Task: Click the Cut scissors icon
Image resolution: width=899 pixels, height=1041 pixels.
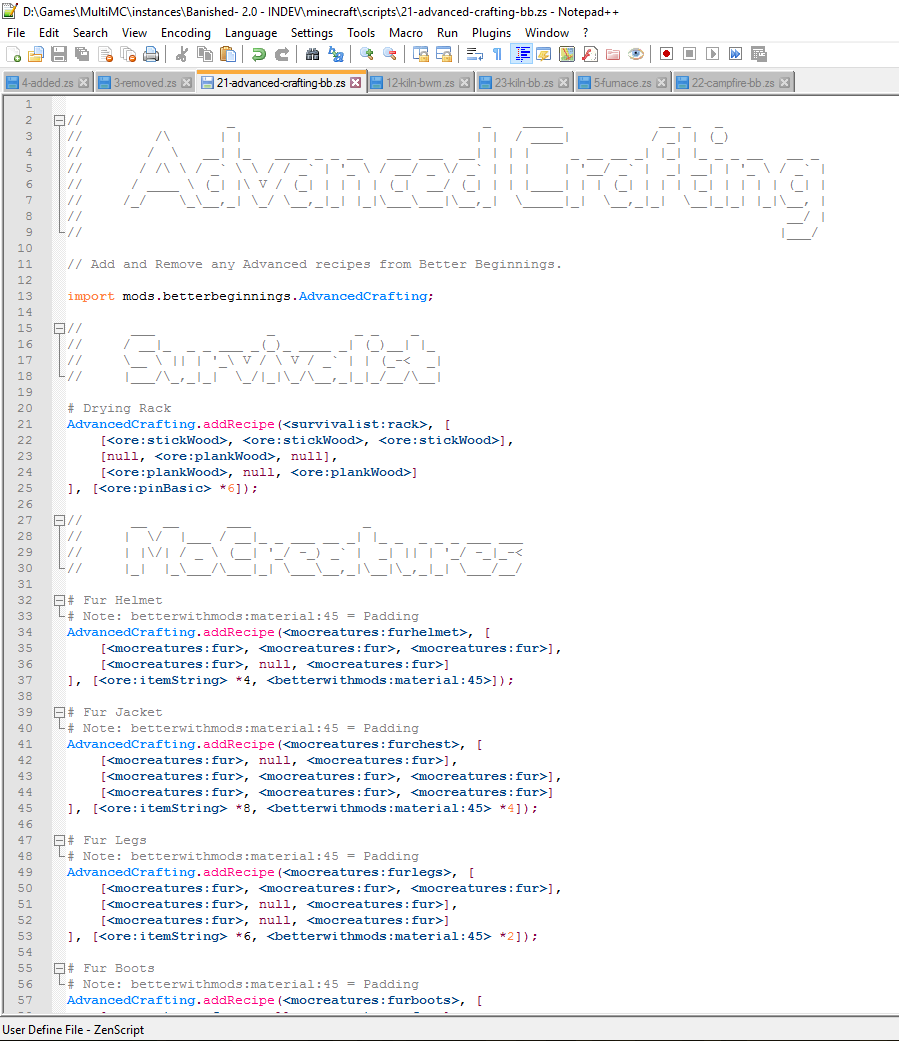Action: click(x=182, y=54)
